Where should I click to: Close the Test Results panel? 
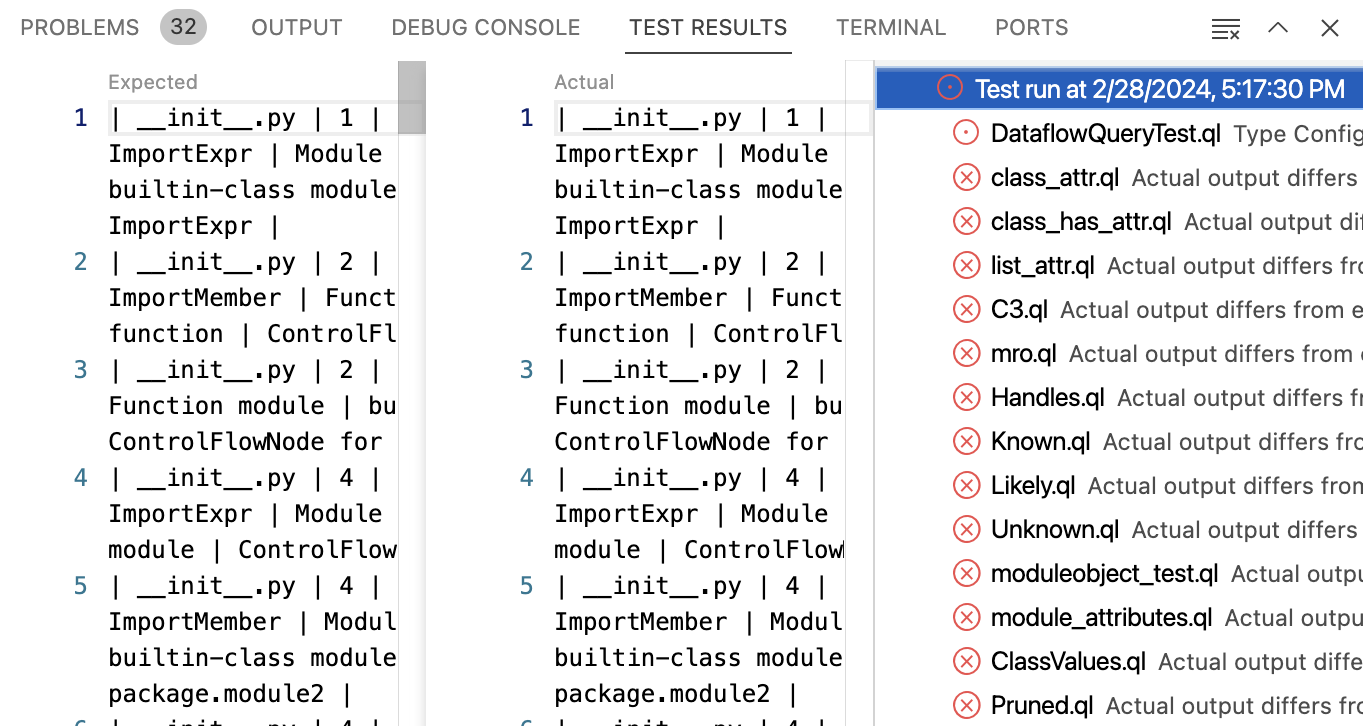coord(1329,28)
